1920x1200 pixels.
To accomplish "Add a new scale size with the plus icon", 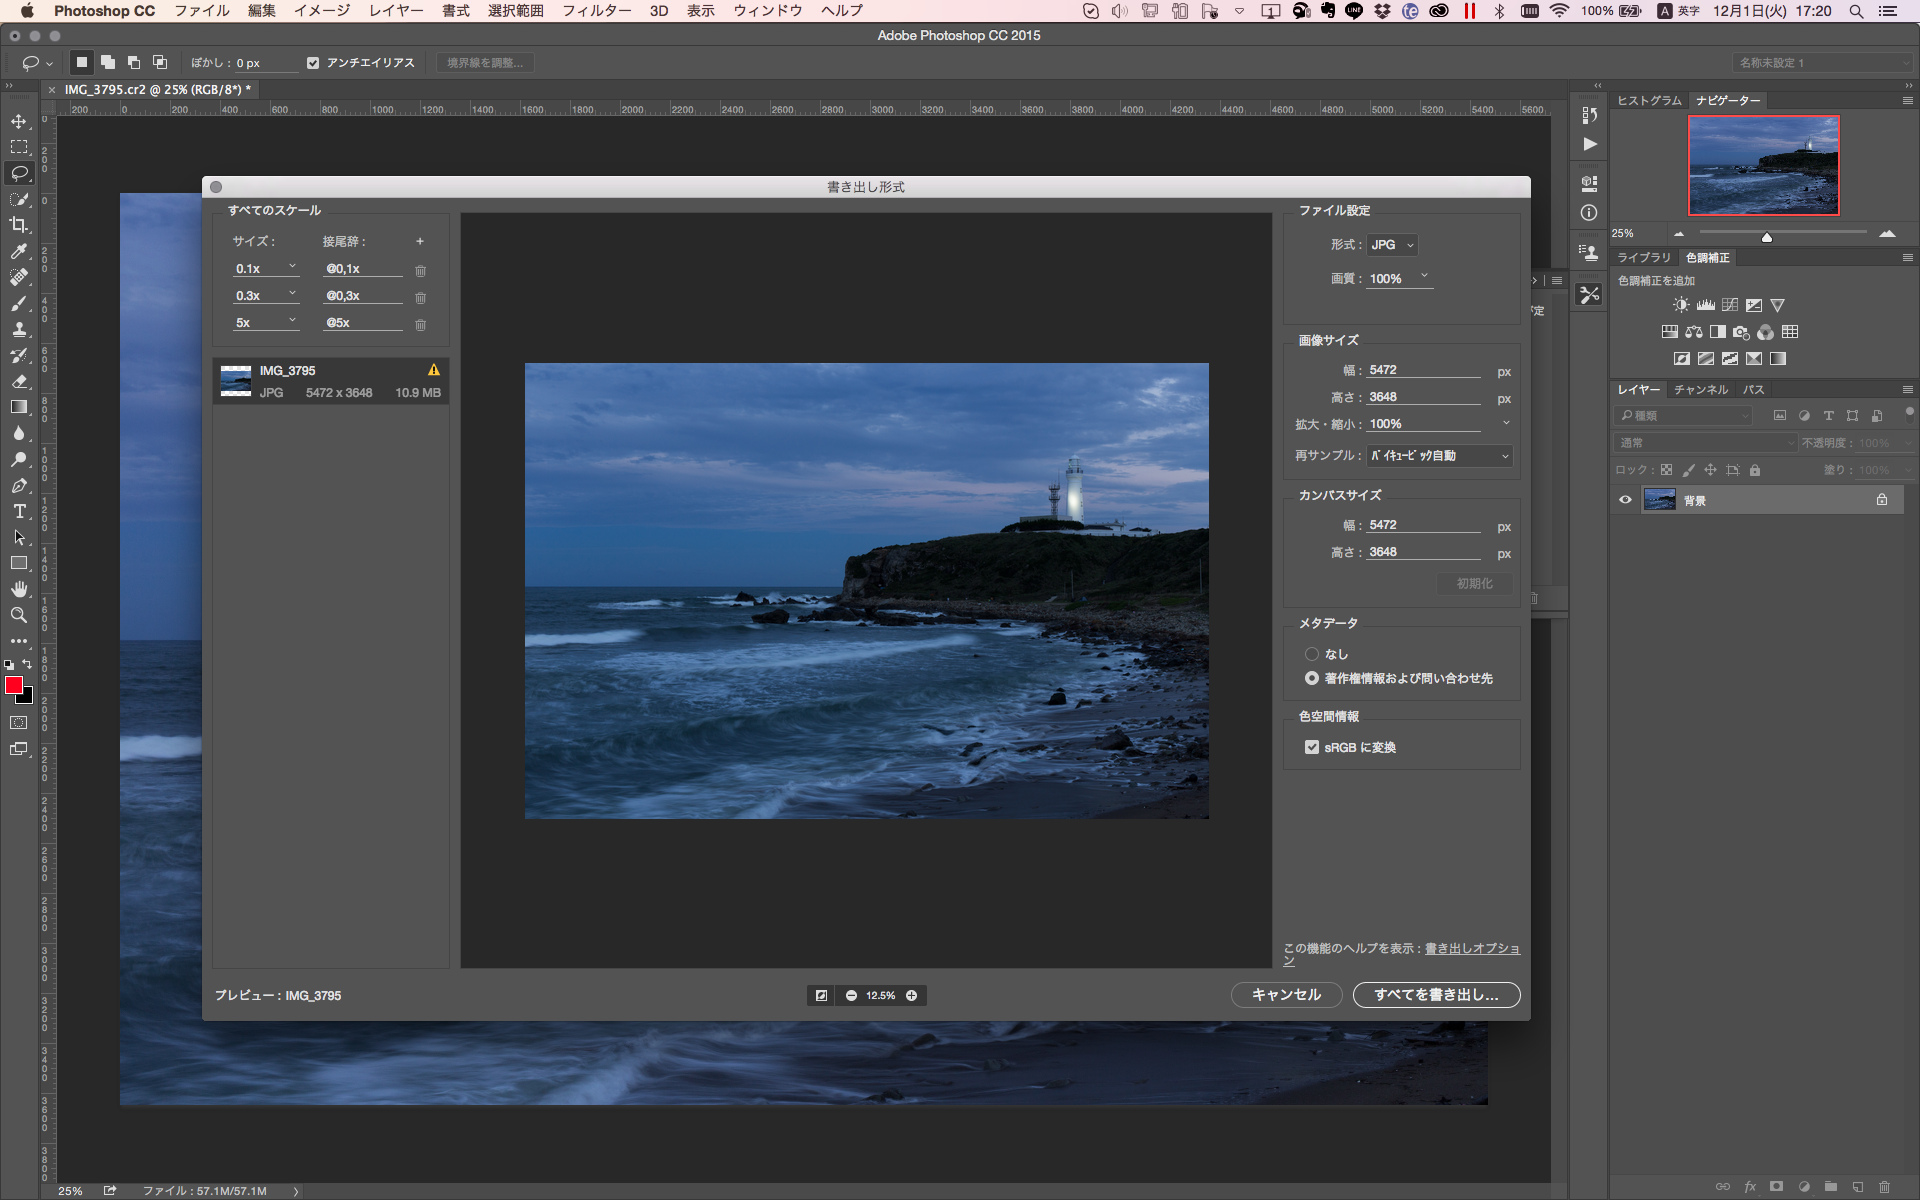I will click(x=420, y=241).
